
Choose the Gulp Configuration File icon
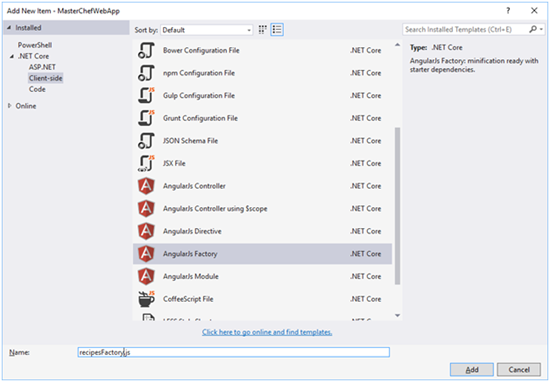pos(146,95)
